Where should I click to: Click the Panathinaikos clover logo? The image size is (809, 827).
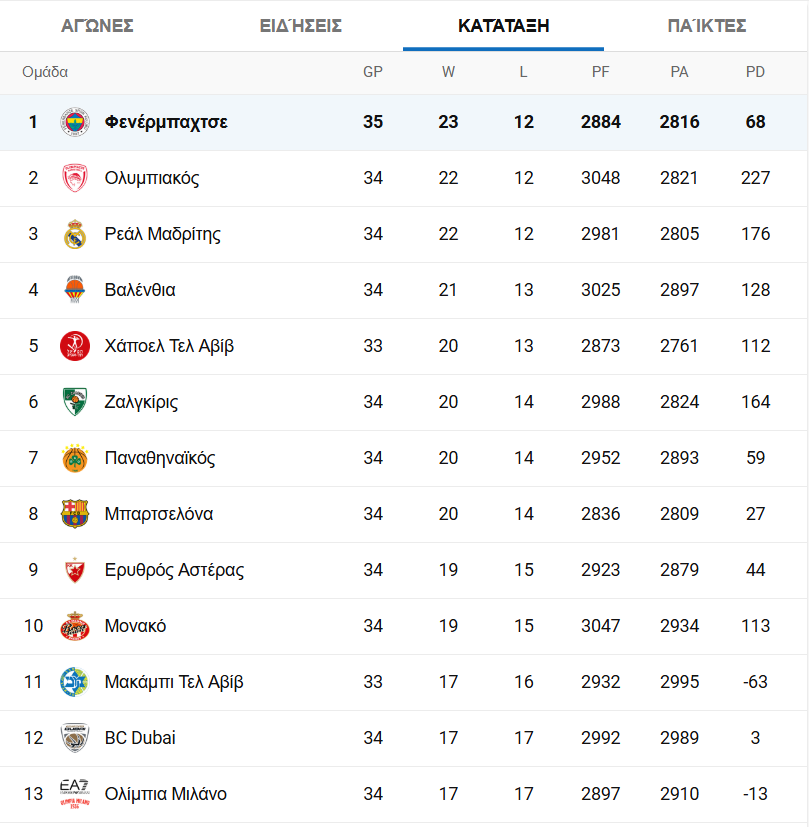tap(75, 458)
